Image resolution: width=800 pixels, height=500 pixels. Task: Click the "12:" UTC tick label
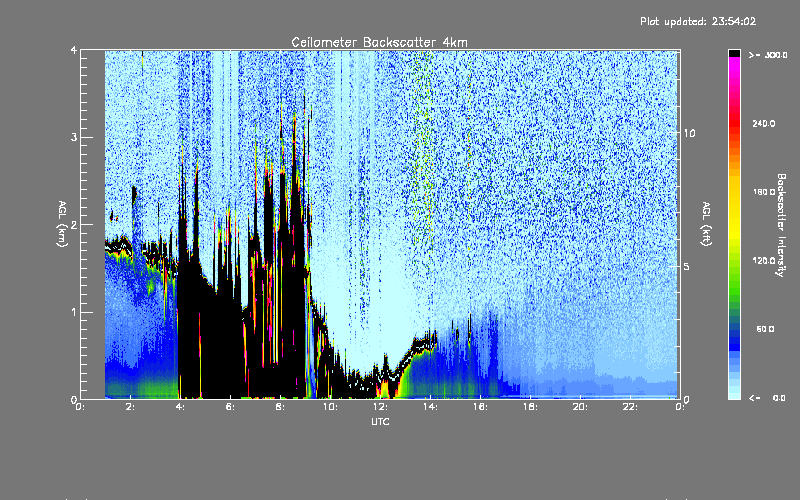click(x=380, y=407)
